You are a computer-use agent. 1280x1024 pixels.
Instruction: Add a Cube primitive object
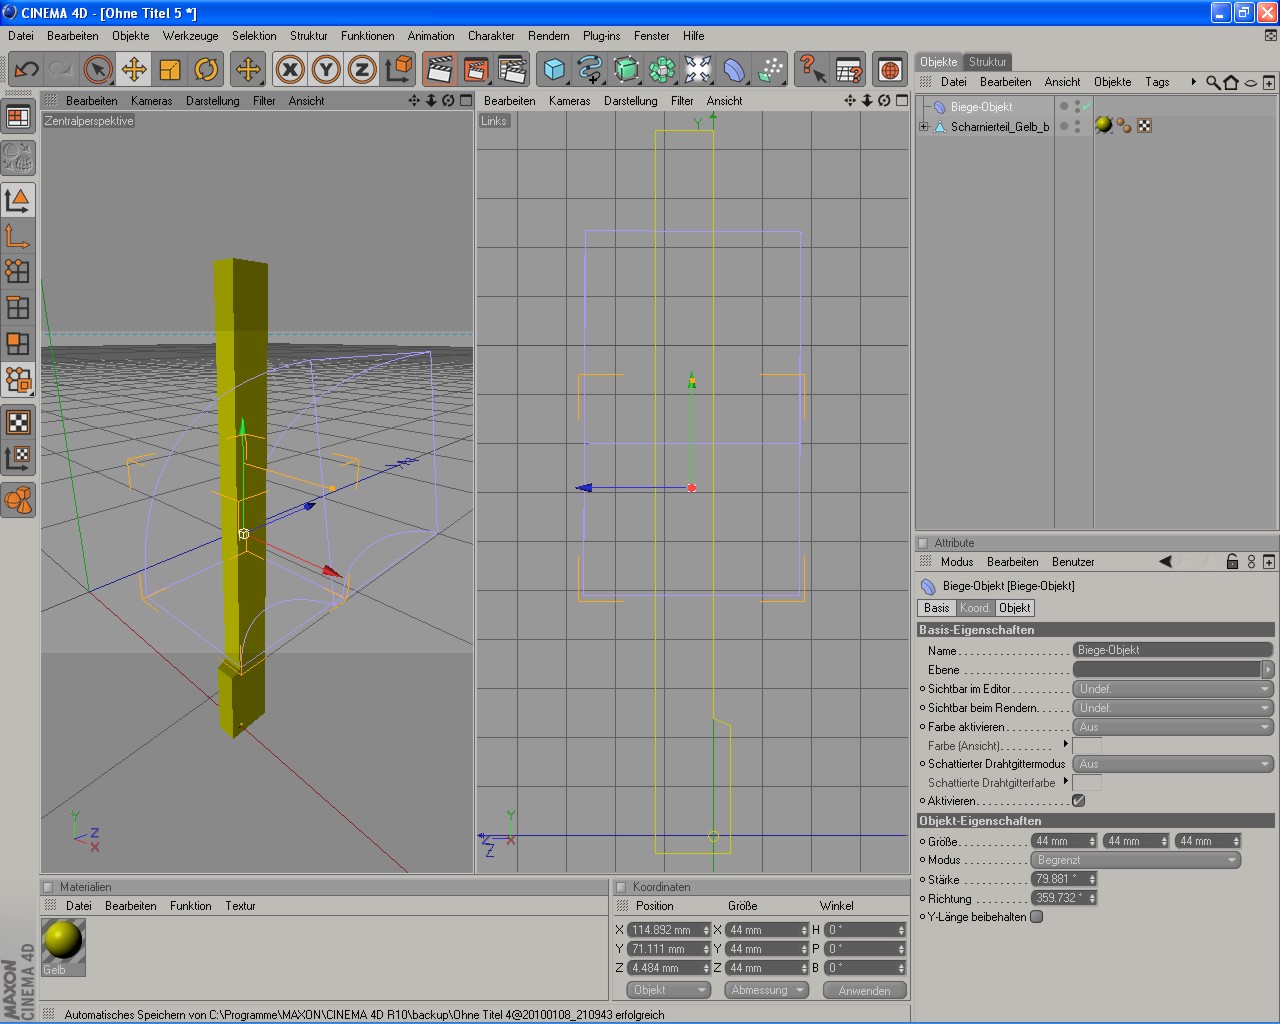coord(554,69)
